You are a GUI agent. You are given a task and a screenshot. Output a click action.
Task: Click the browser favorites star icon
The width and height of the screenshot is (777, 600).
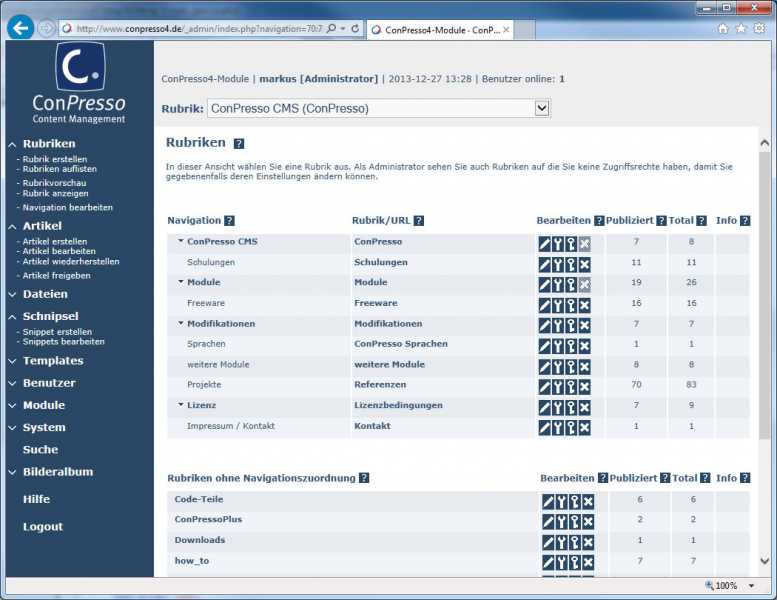741,29
